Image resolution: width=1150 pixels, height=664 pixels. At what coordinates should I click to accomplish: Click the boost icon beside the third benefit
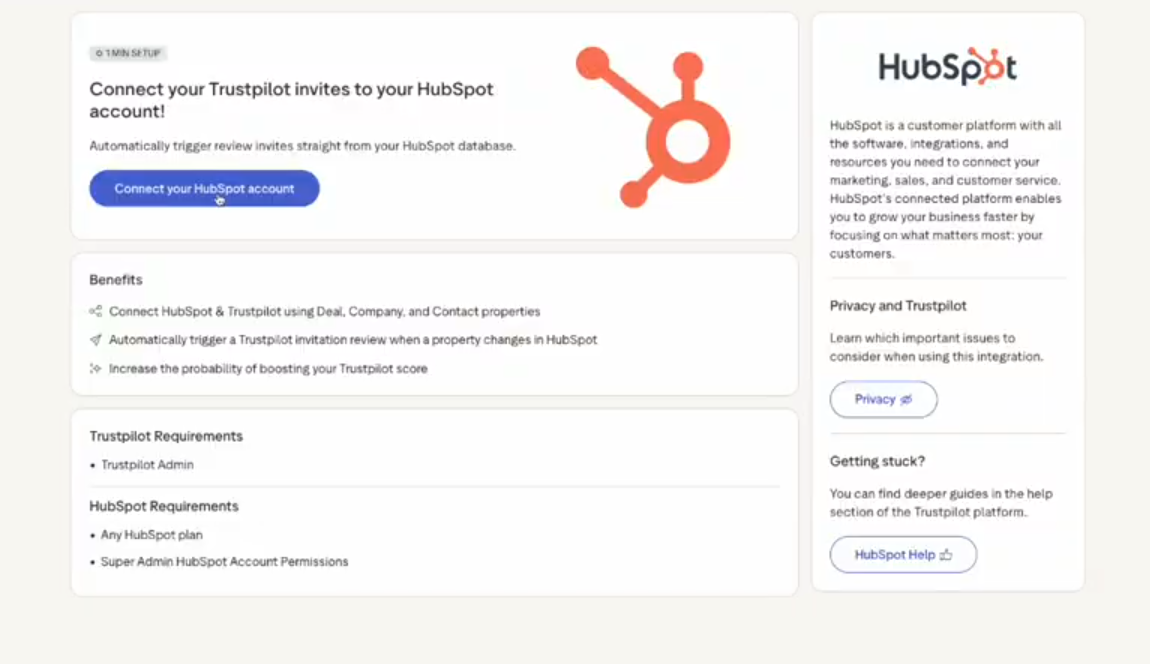tap(95, 368)
